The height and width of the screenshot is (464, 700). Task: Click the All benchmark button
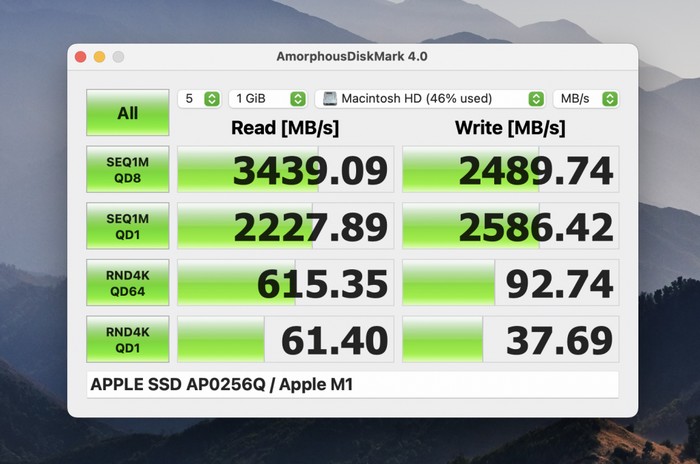(128, 113)
